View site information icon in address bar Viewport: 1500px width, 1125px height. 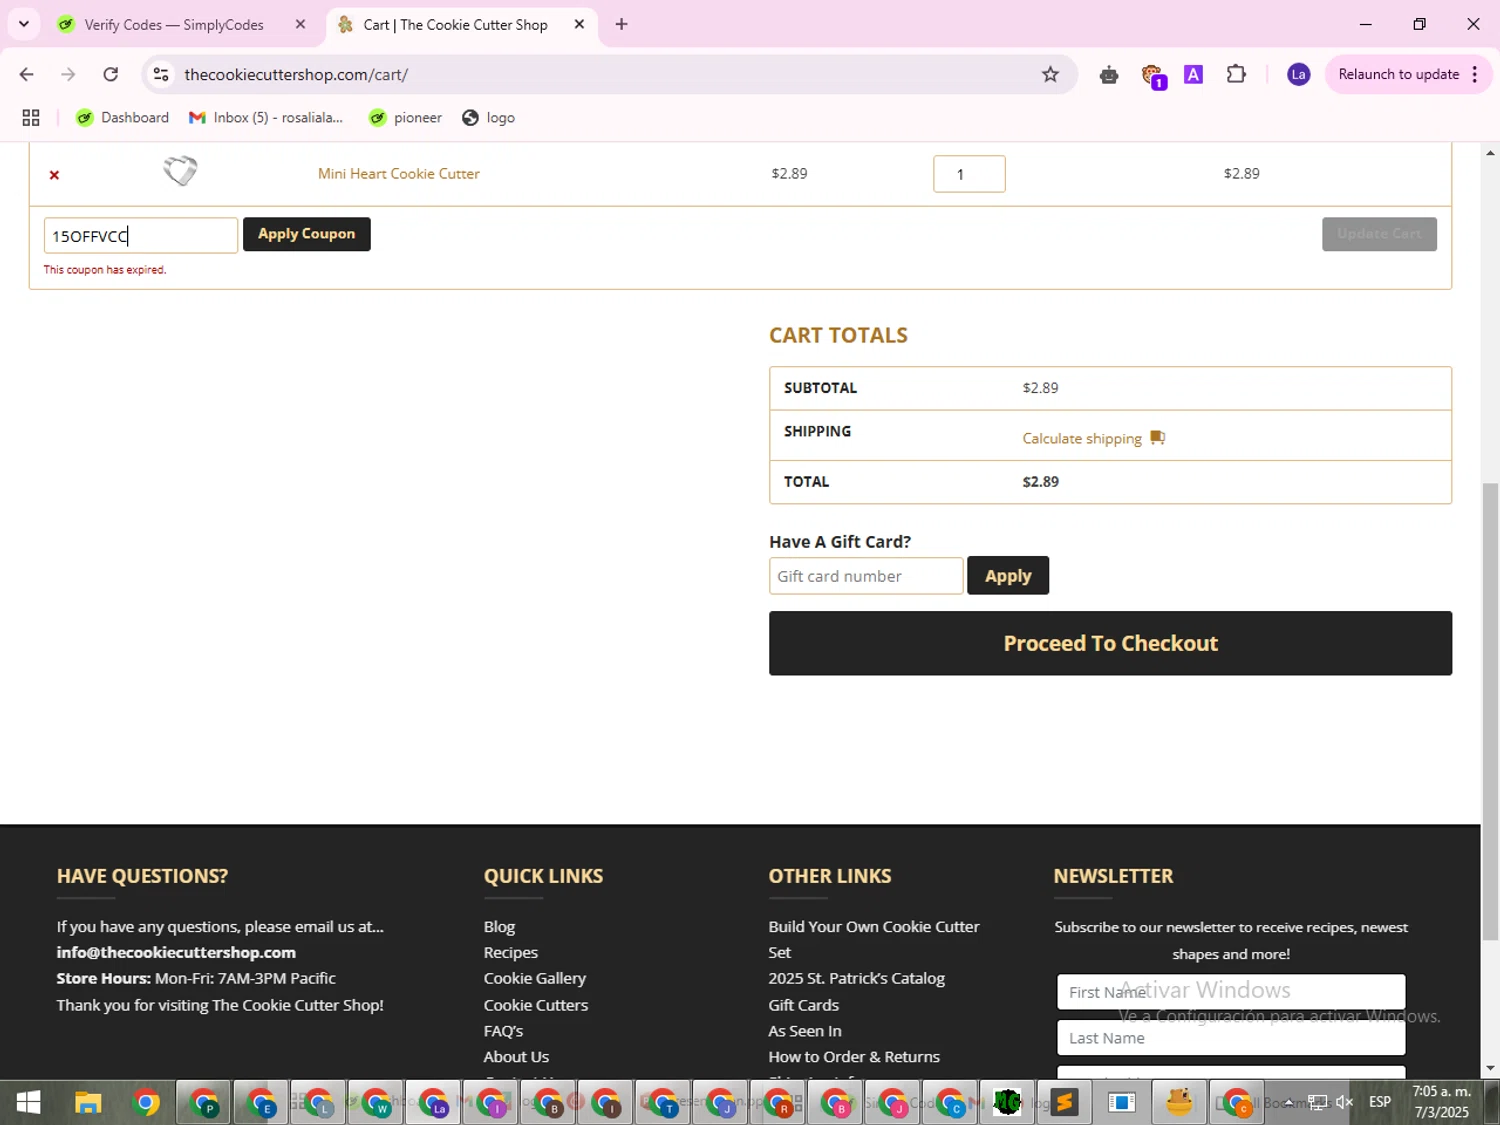click(161, 74)
